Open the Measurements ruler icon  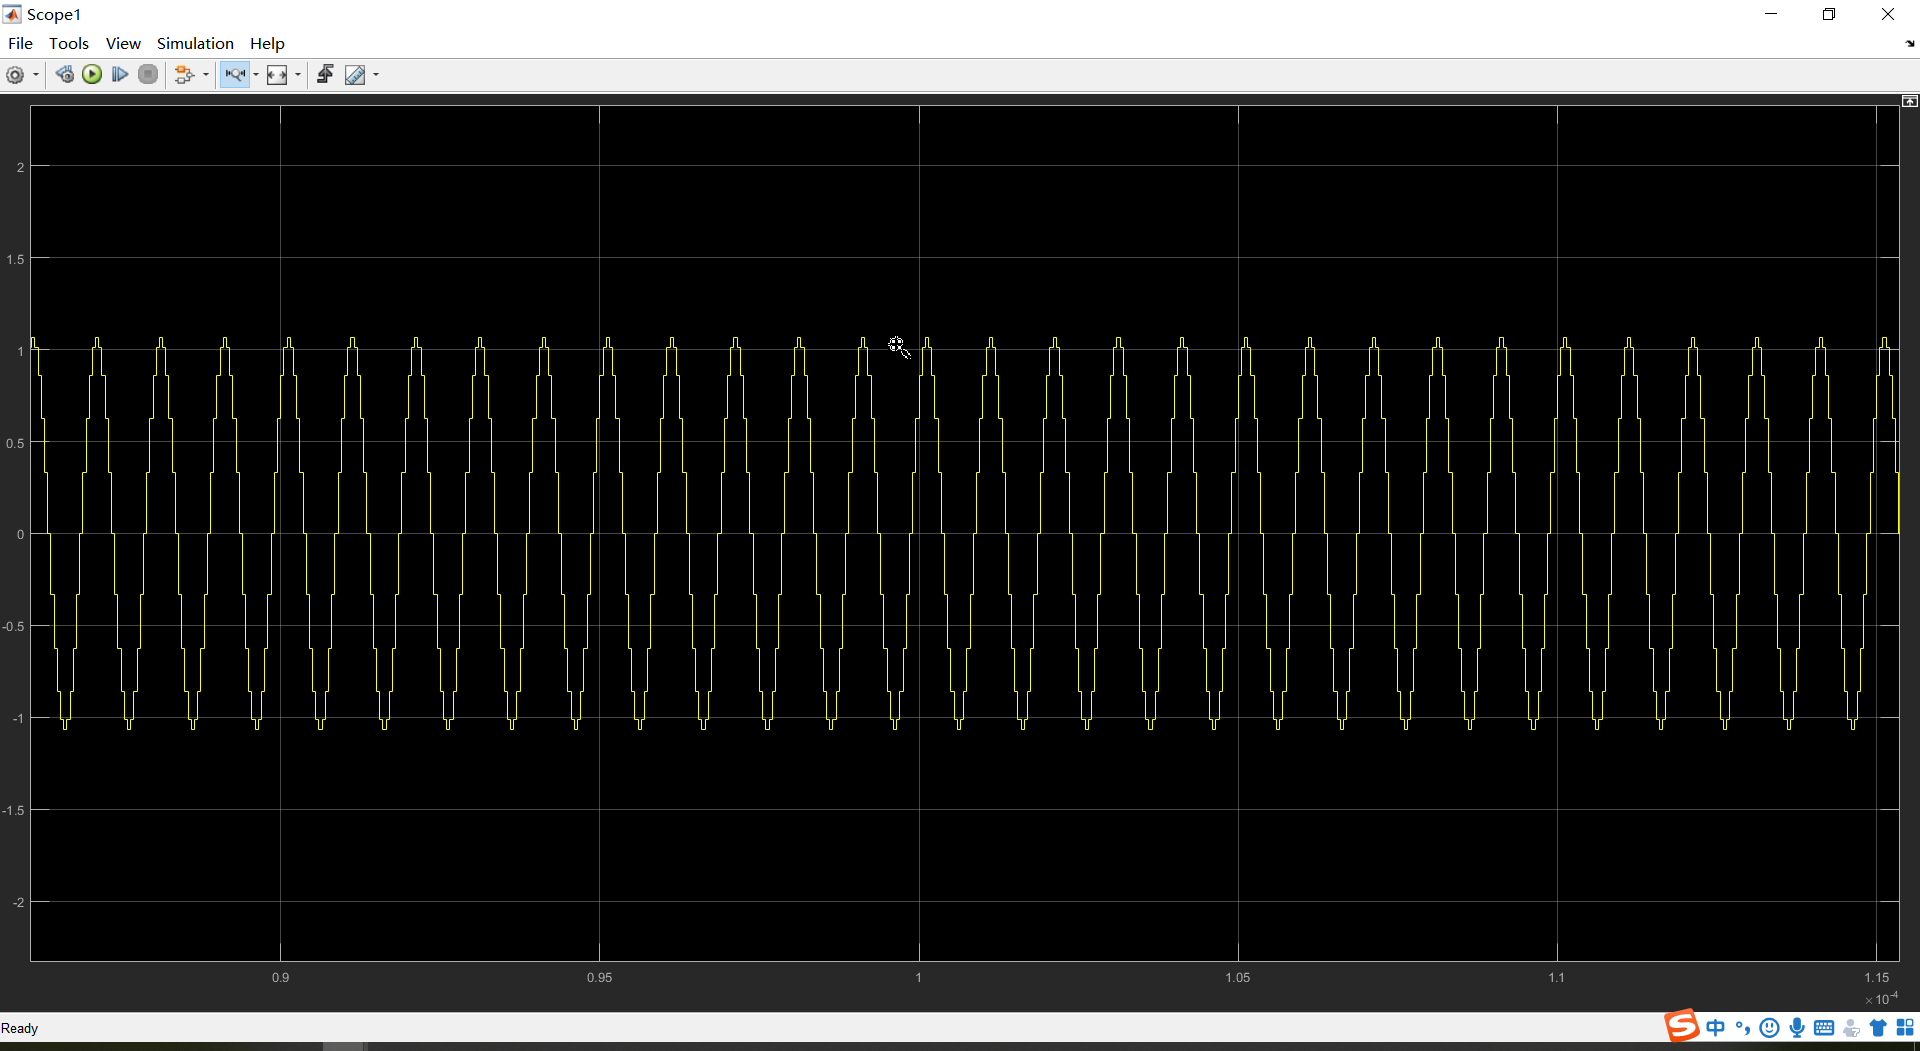pos(355,74)
